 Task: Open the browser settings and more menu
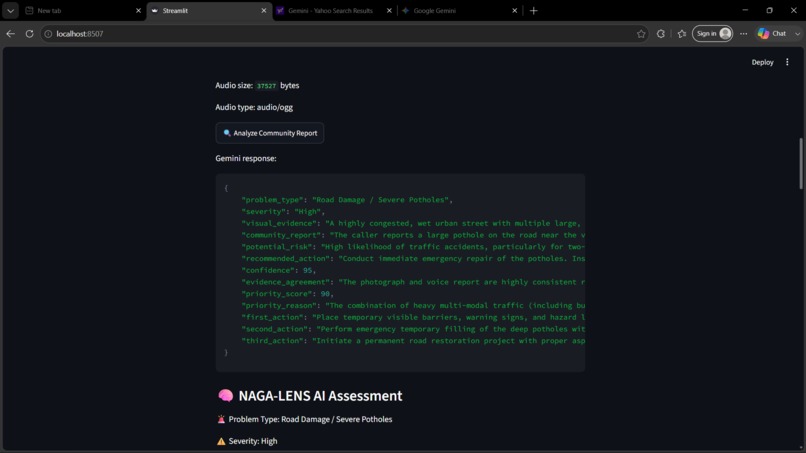(x=743, y=34)
